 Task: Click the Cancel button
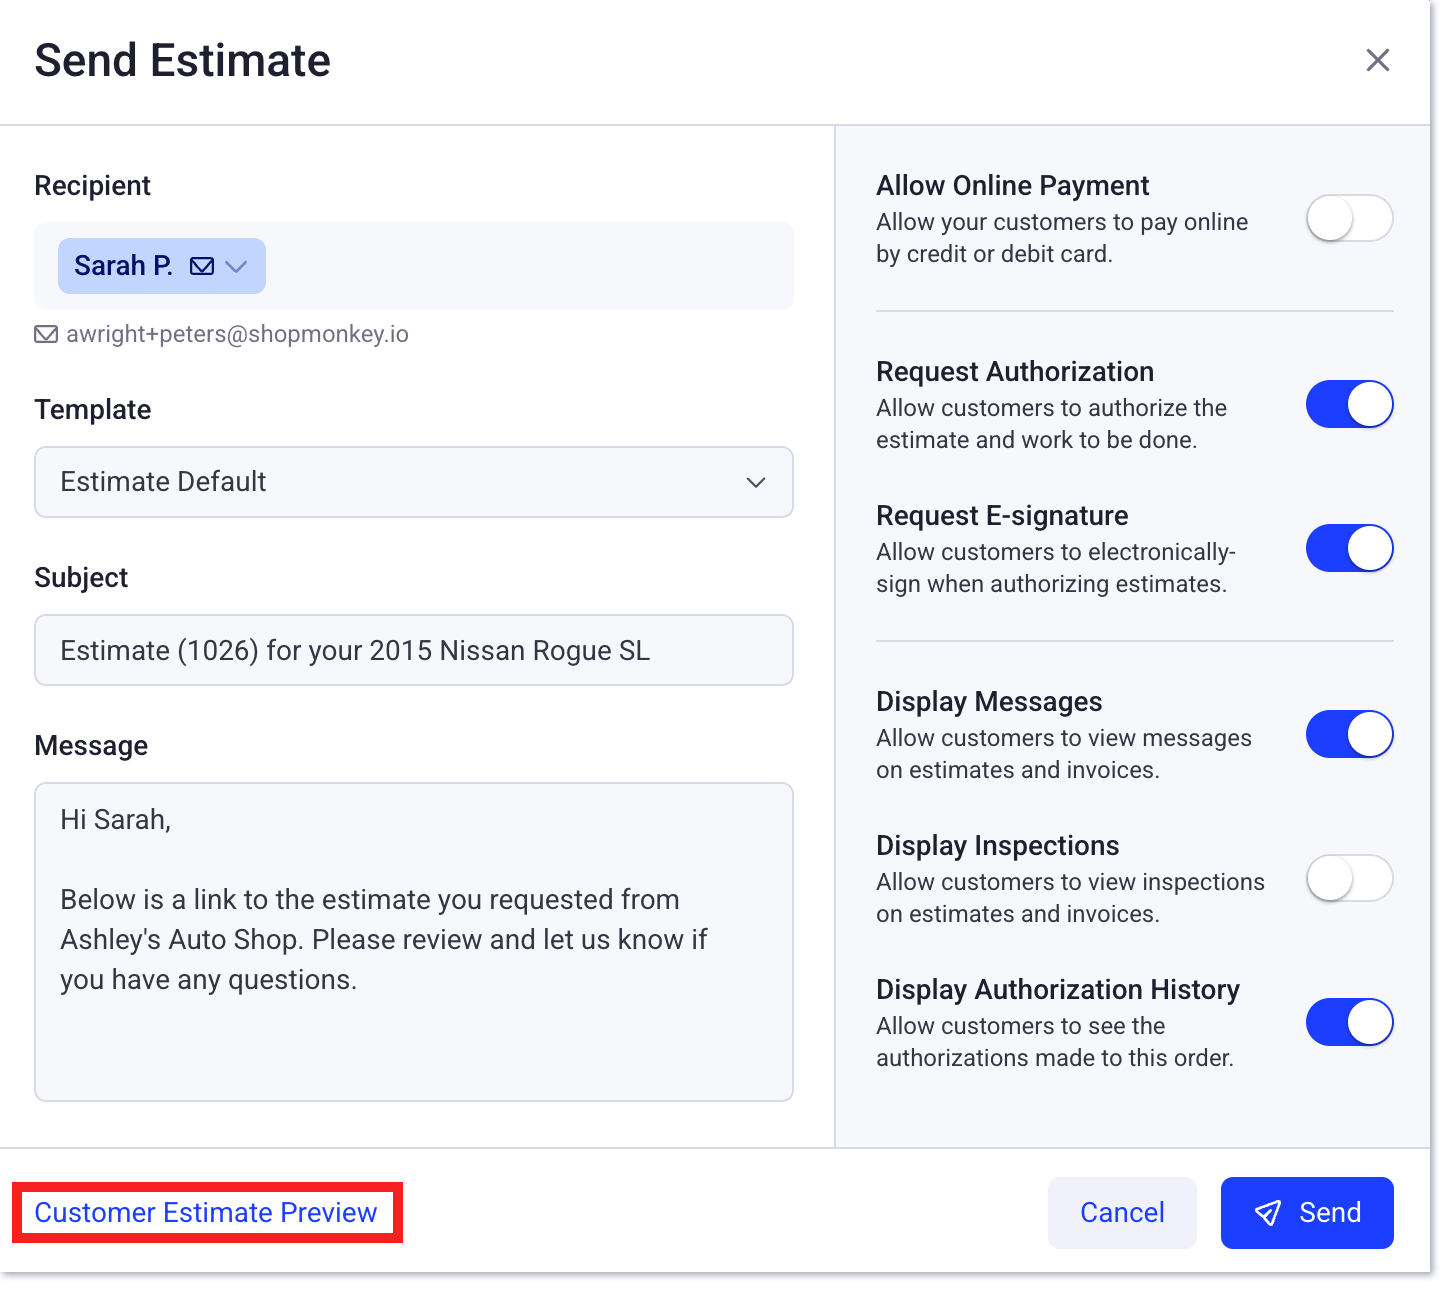pos(1122,1212)
